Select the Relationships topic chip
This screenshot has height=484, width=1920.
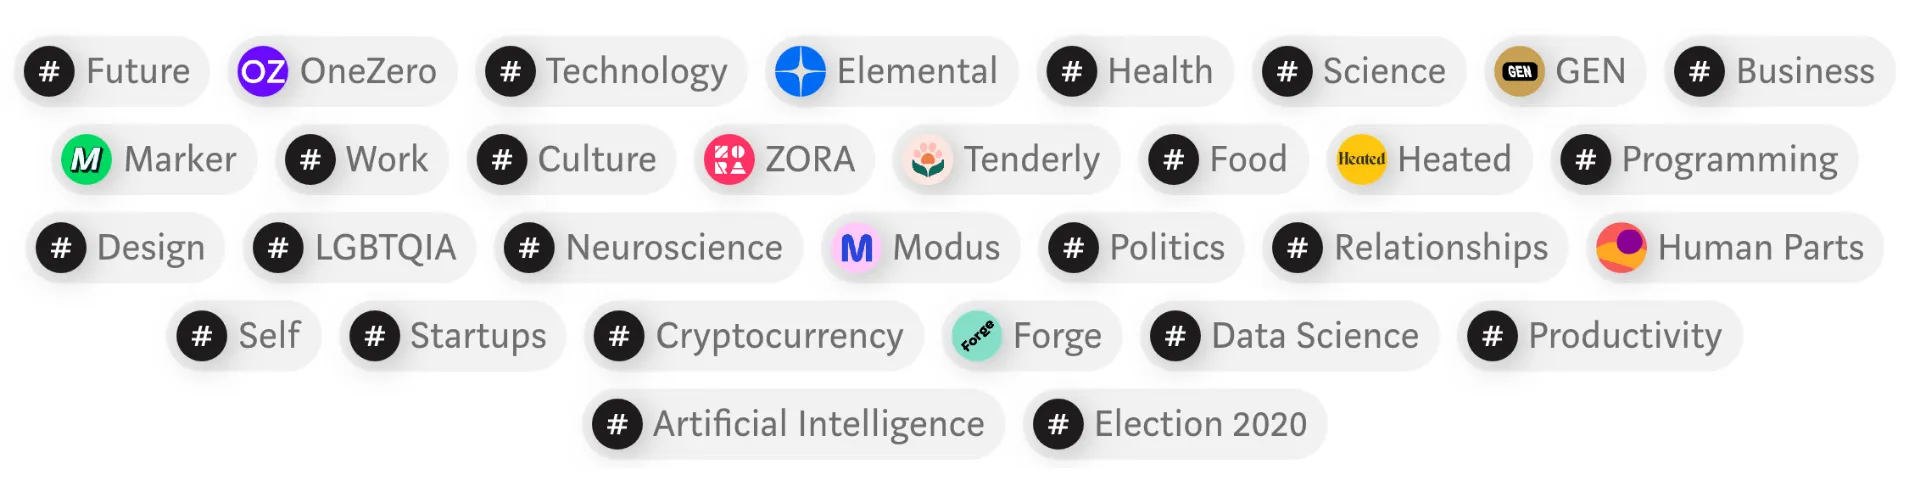pos(1440,248)
